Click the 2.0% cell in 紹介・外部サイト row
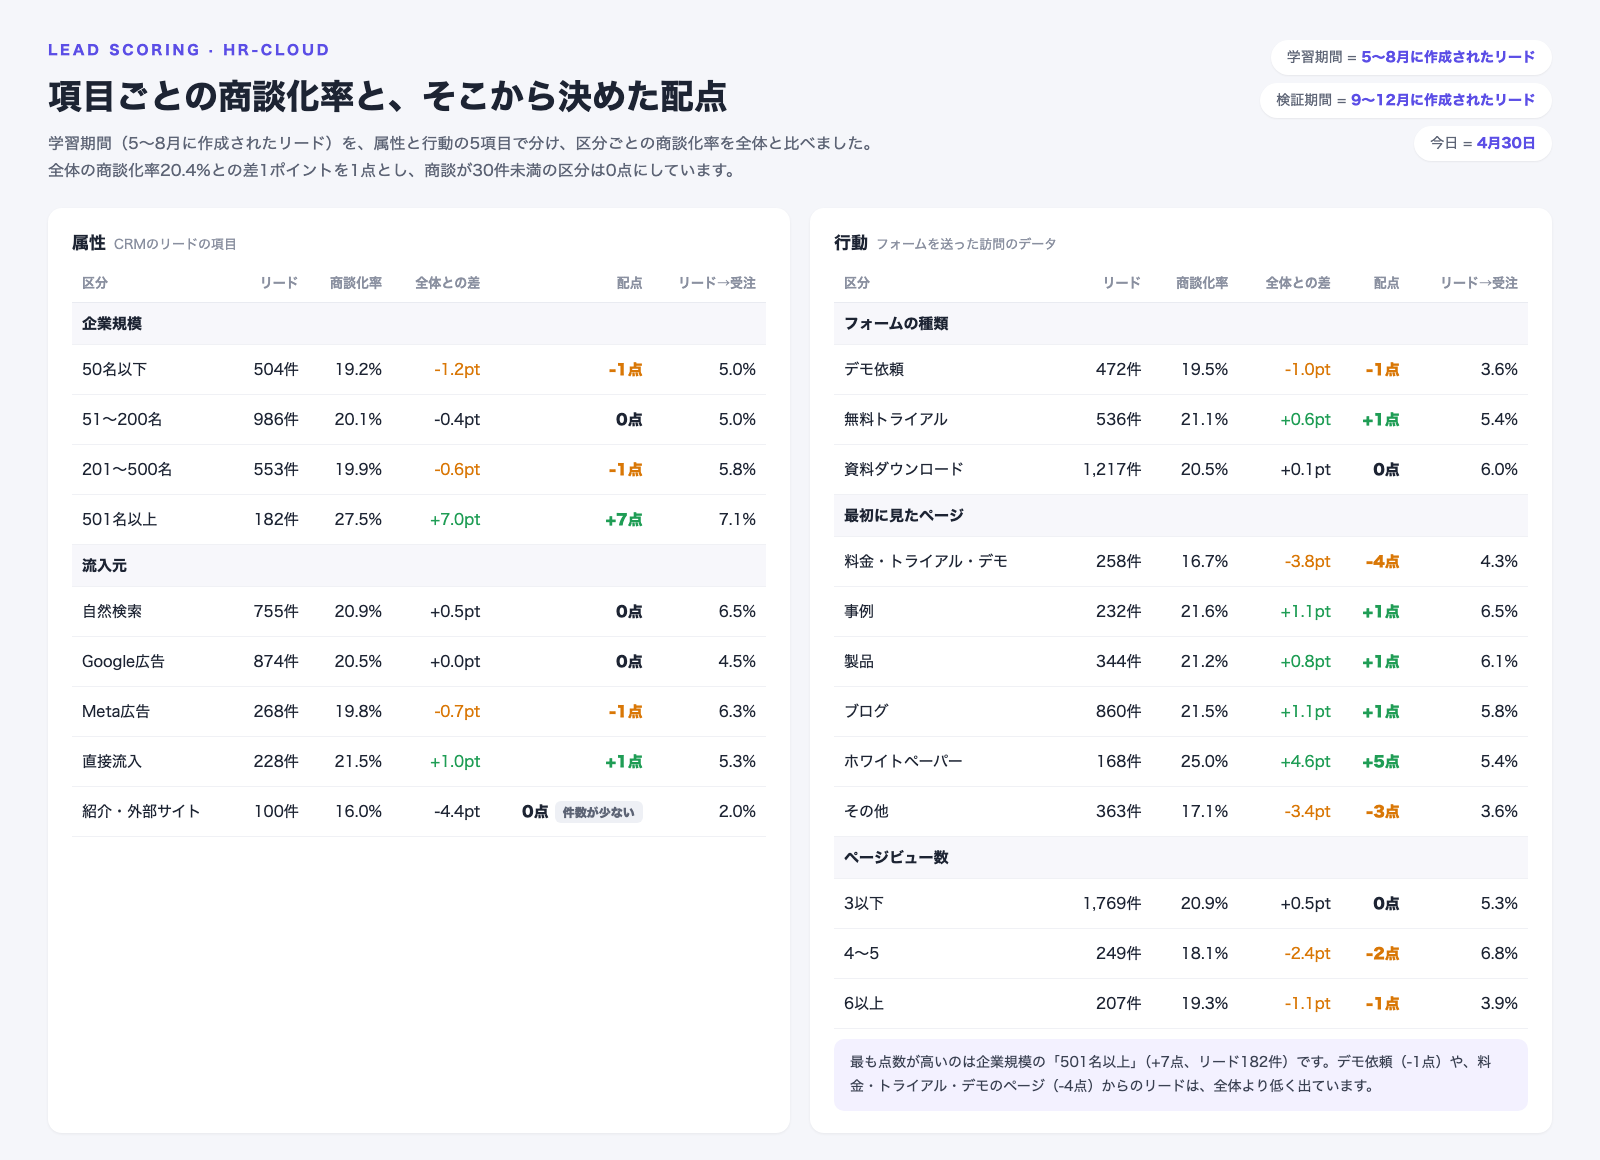Image resolution: width=1600 pixels, height=1160 pixels. pos(737,811)
